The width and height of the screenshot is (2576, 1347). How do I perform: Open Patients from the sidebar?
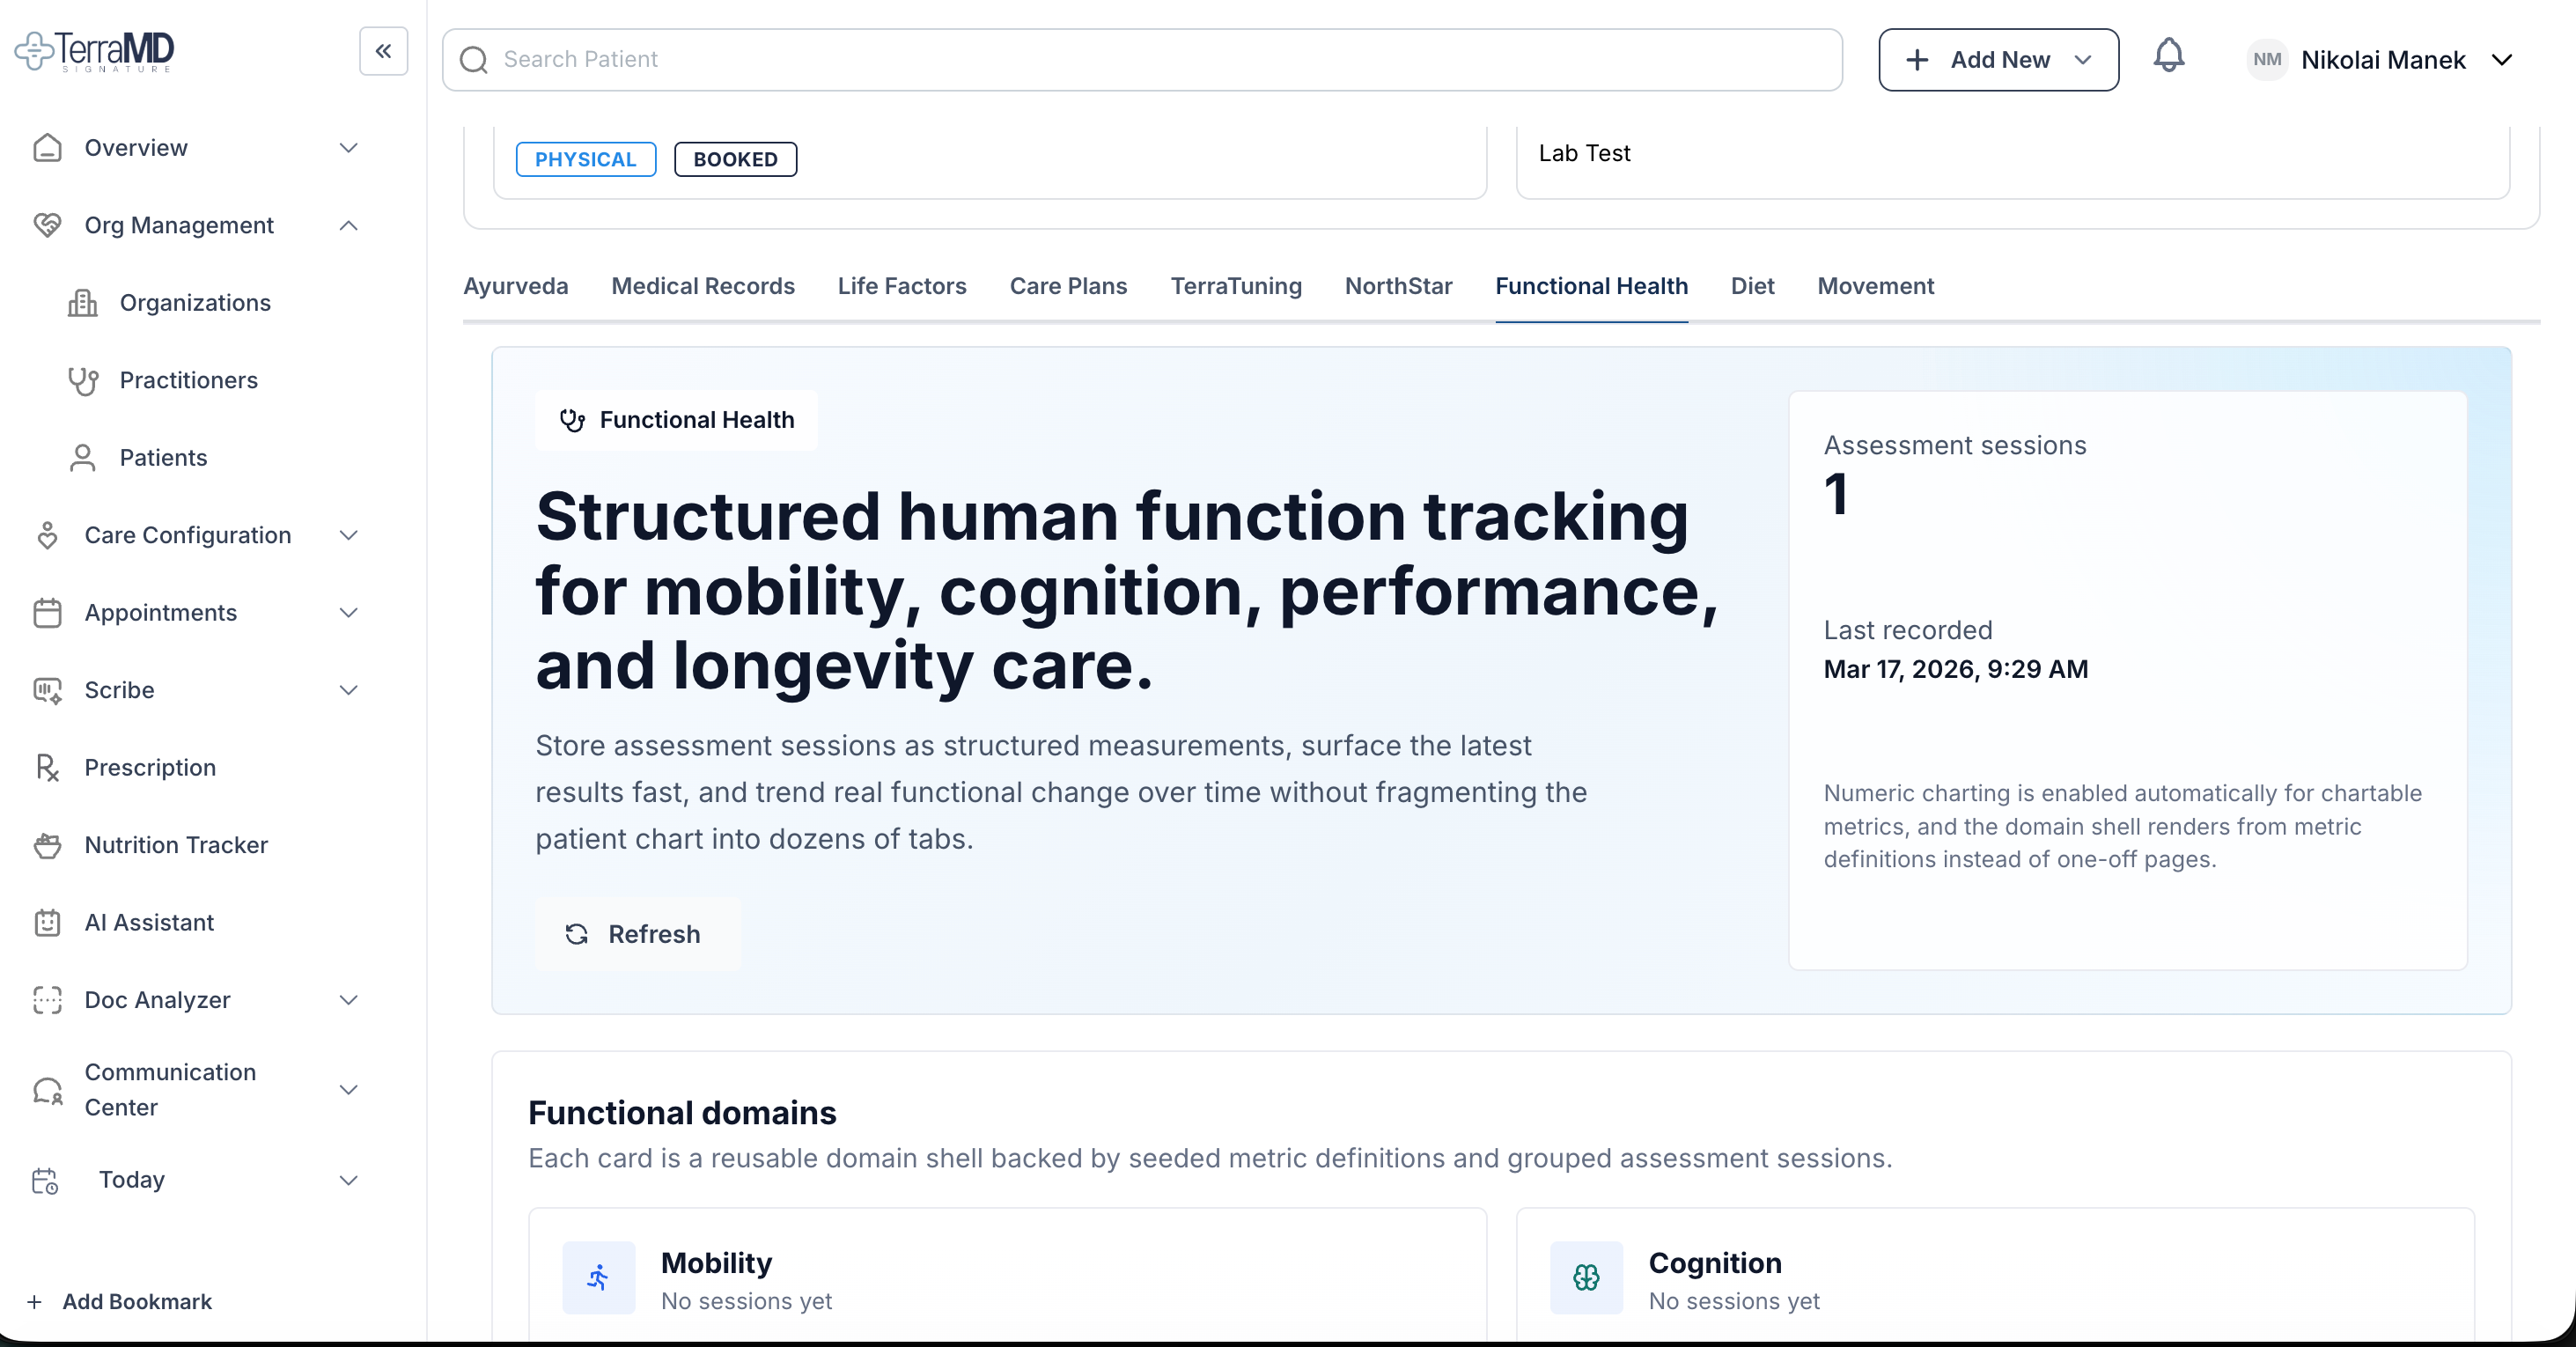163,457
